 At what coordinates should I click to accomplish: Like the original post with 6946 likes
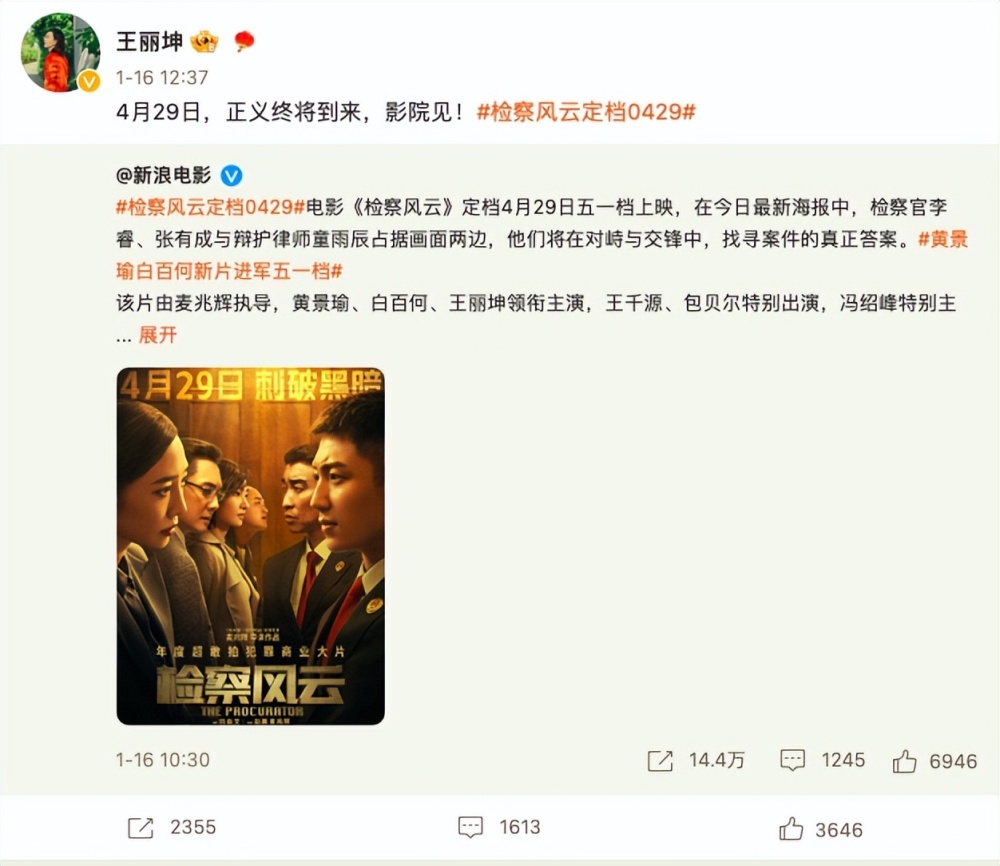click(904, 761)
